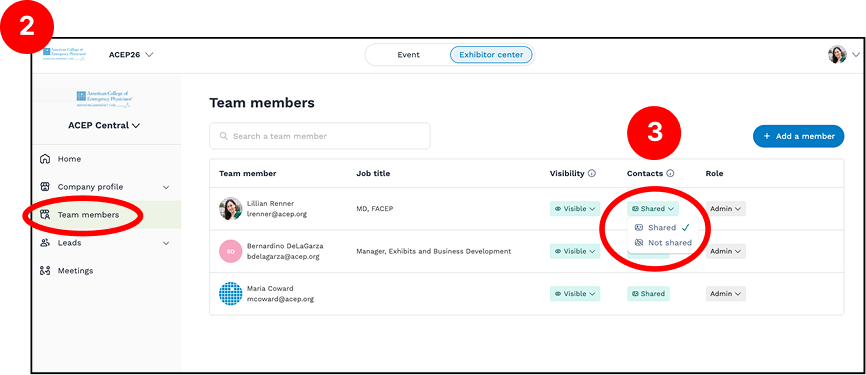Click Manager, Exhibits and Business Development title
Image resolution: width=866 pixels, height=375 pixels.
(434, 251)
